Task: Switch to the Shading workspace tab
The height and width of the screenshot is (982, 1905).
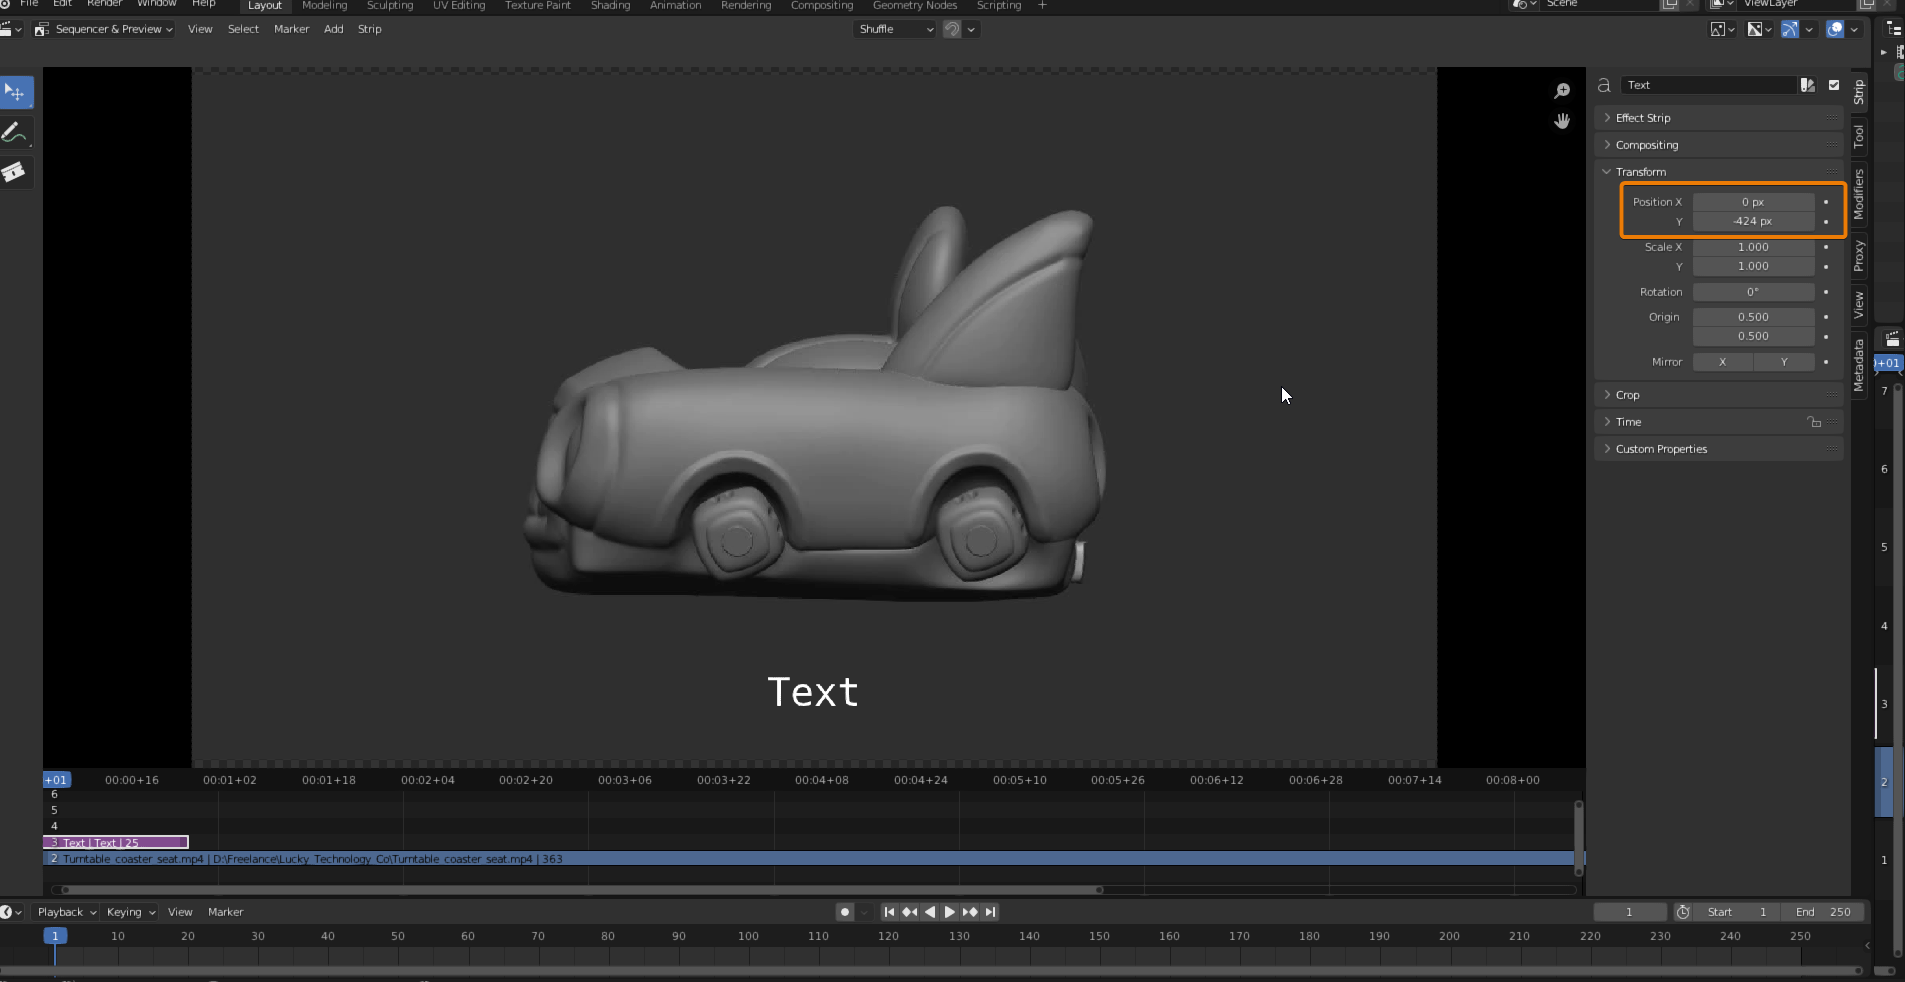Action: pos(610,6)
